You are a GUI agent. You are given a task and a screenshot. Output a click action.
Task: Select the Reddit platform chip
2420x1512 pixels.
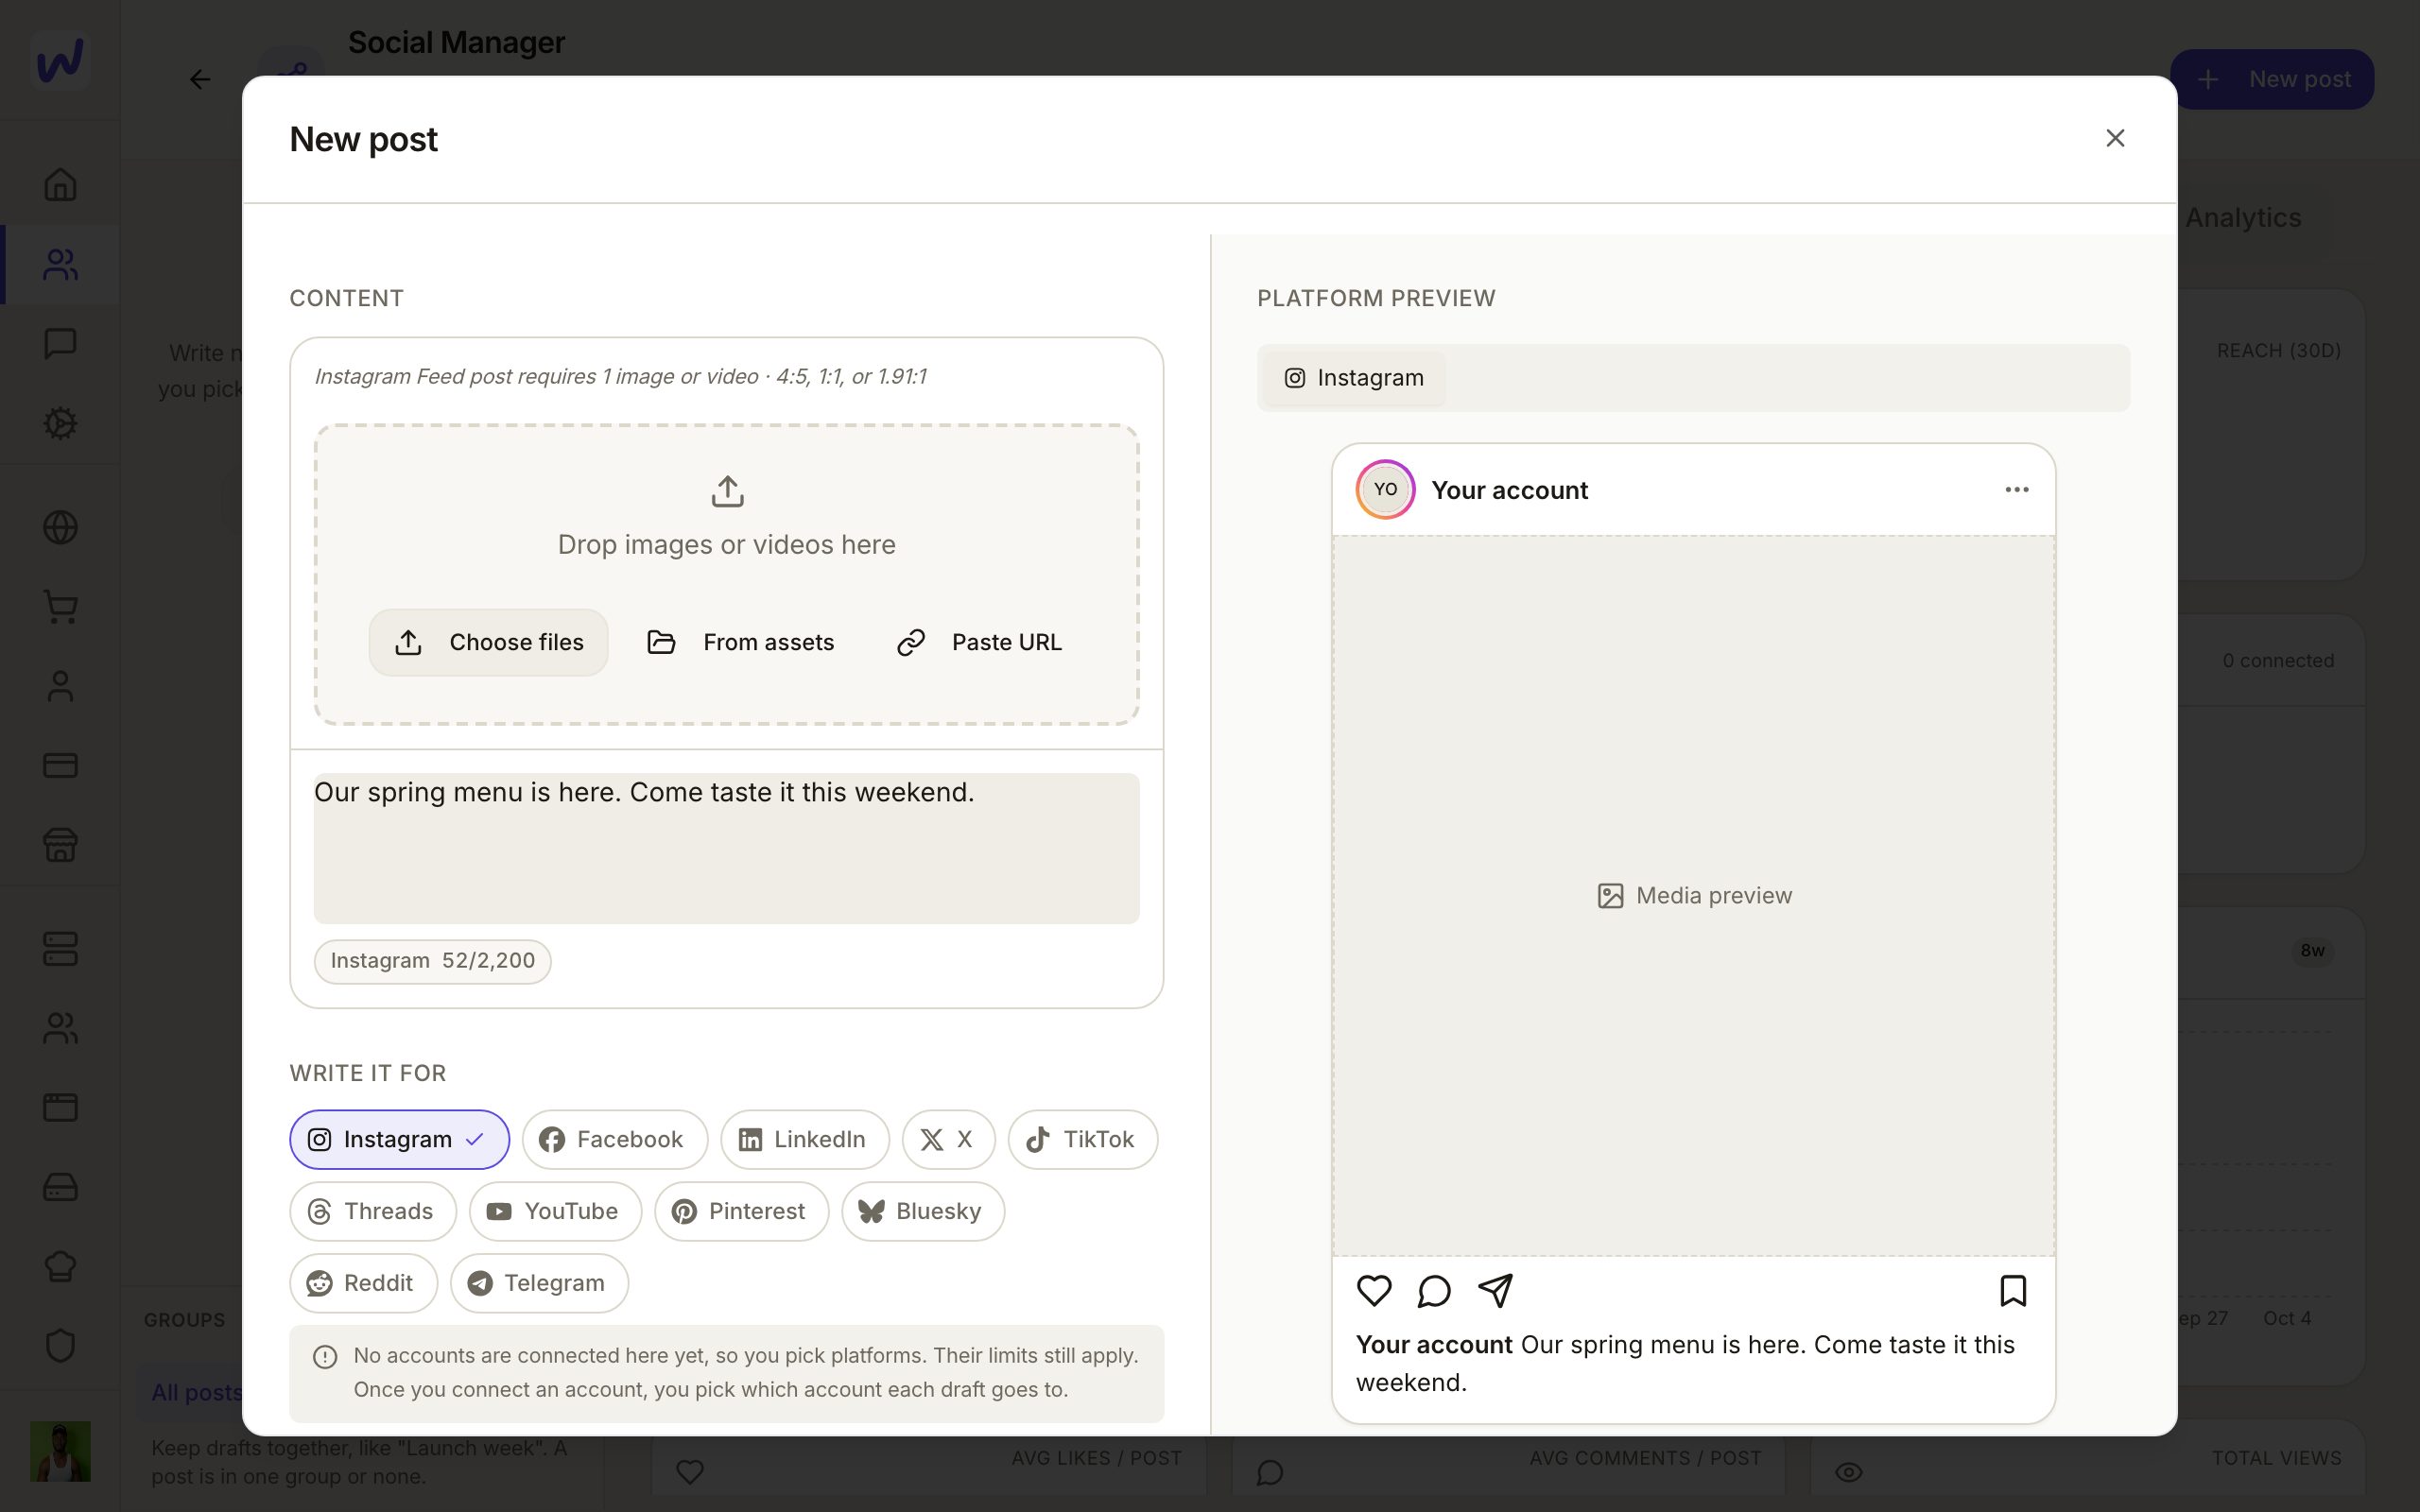click(x=363, y=1283)
